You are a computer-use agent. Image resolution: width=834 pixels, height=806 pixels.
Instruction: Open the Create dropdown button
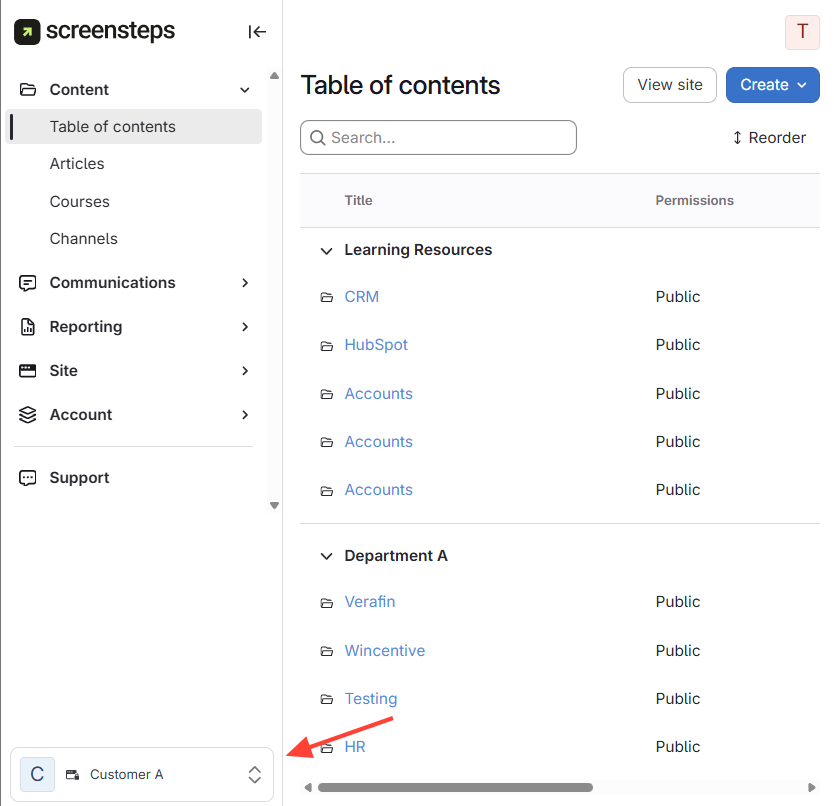coord(772,85)
